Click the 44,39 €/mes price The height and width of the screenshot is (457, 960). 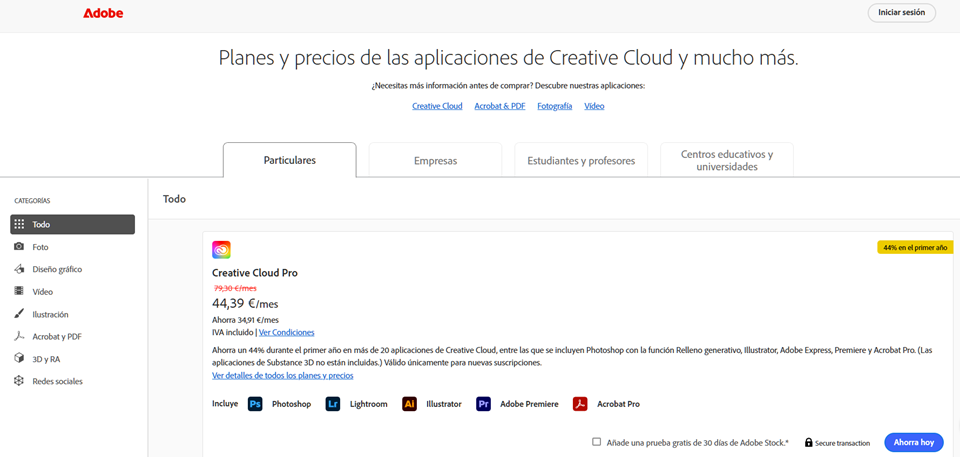[246, 303]
